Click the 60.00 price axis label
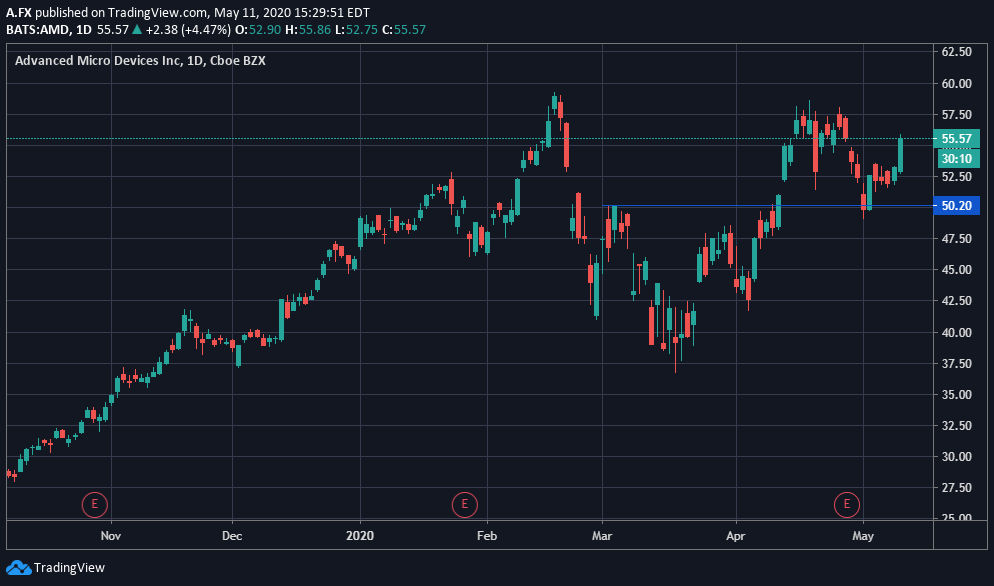Screen dimensions: 994x586 957,84
